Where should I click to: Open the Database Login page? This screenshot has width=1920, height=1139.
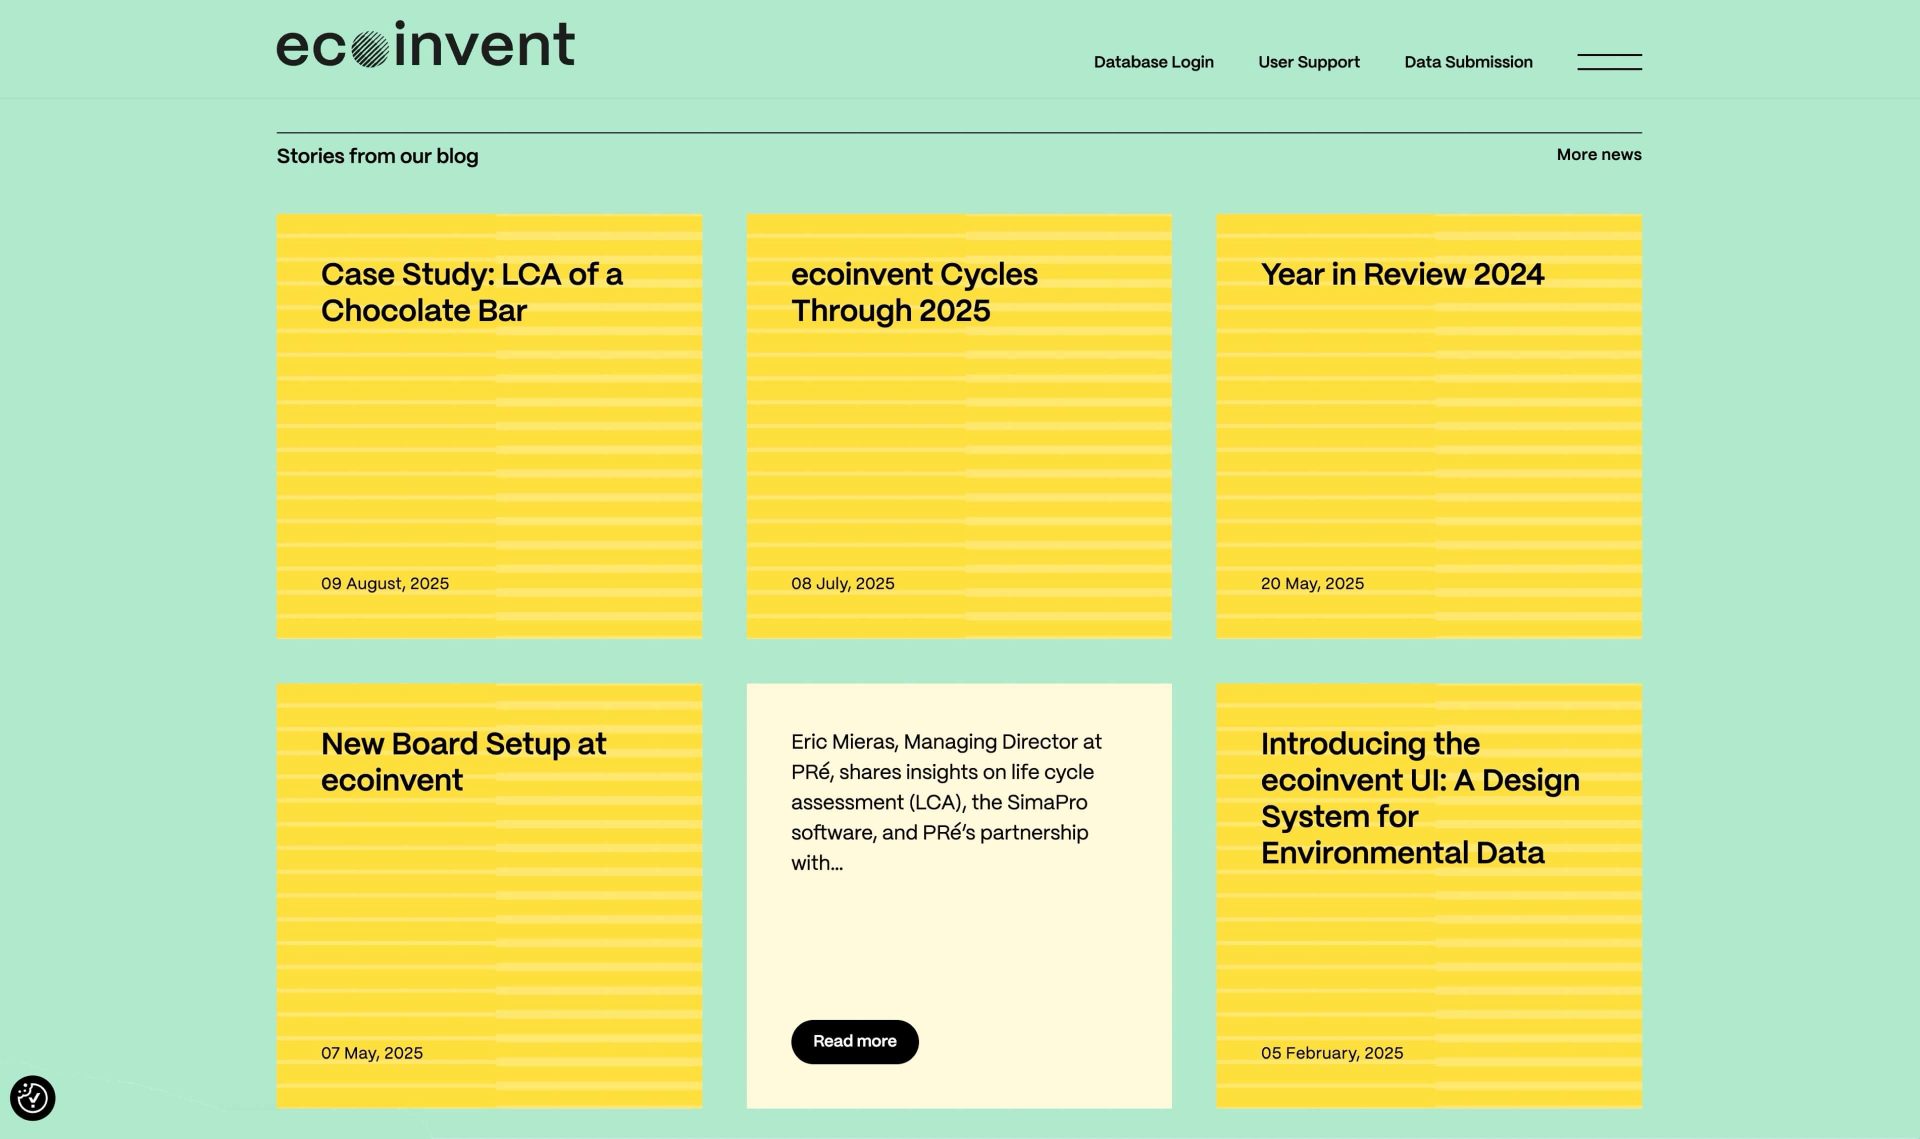(x=1153, y=62)
